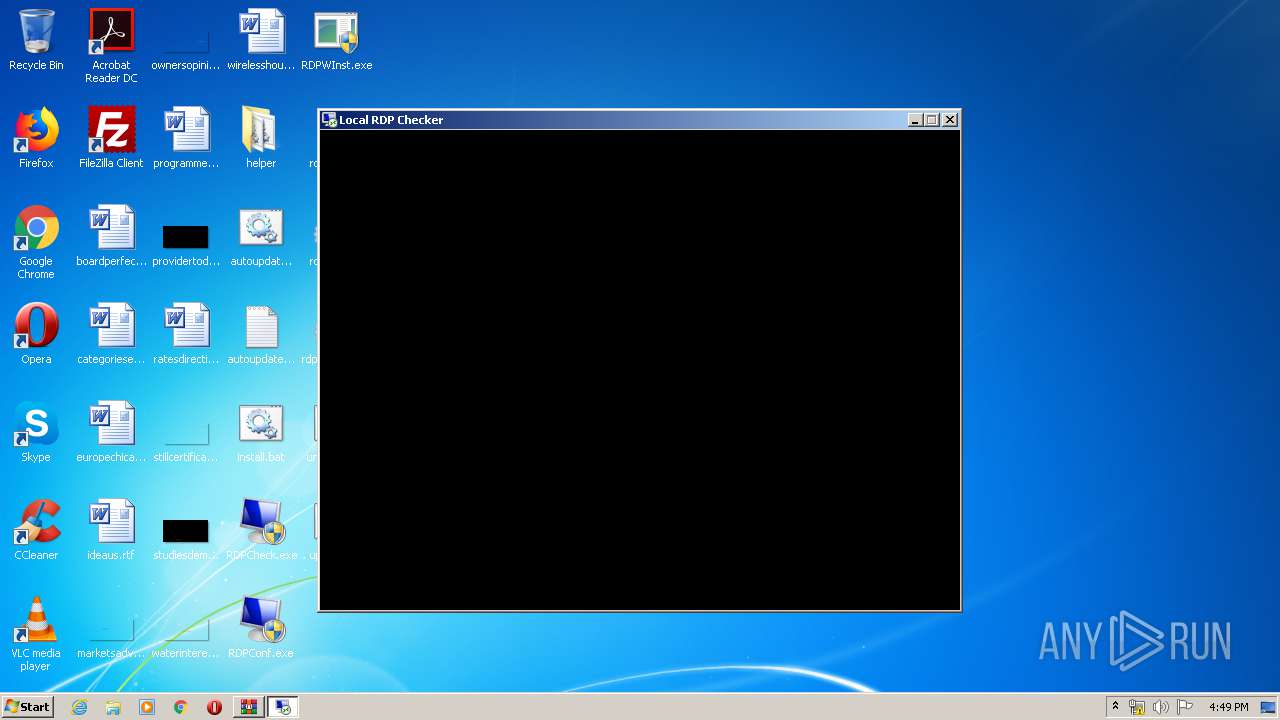This screenshot has width=1280, height=720.
Task: Select the marketsadv... desktop file
Action: coord(111,638)
